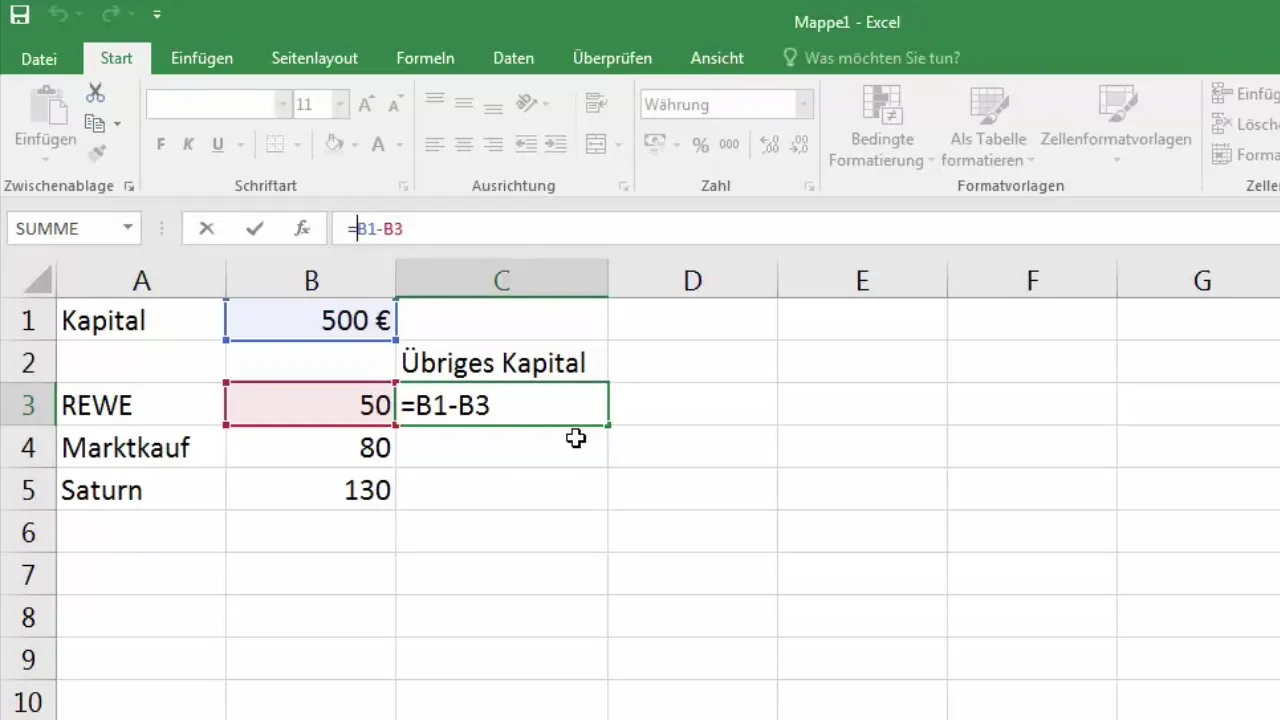Screen dimensions: 1280x720
Task: Click the fill color paint bucket
Action: (x=335, y=145)
